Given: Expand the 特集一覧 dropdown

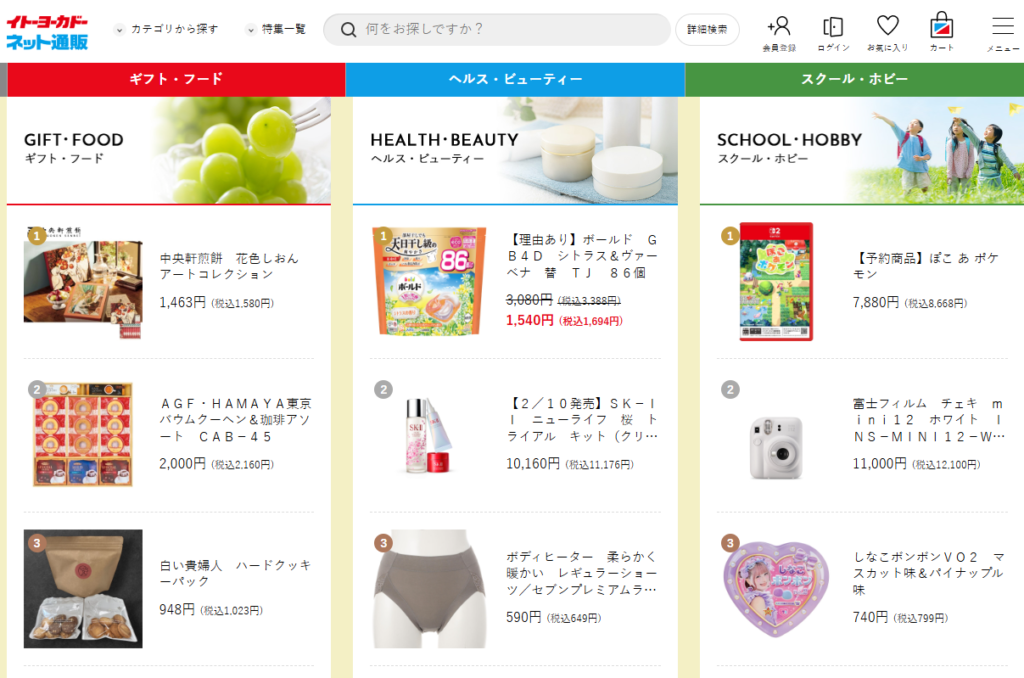Looking at the screenshot, I should tap(276, 29).
